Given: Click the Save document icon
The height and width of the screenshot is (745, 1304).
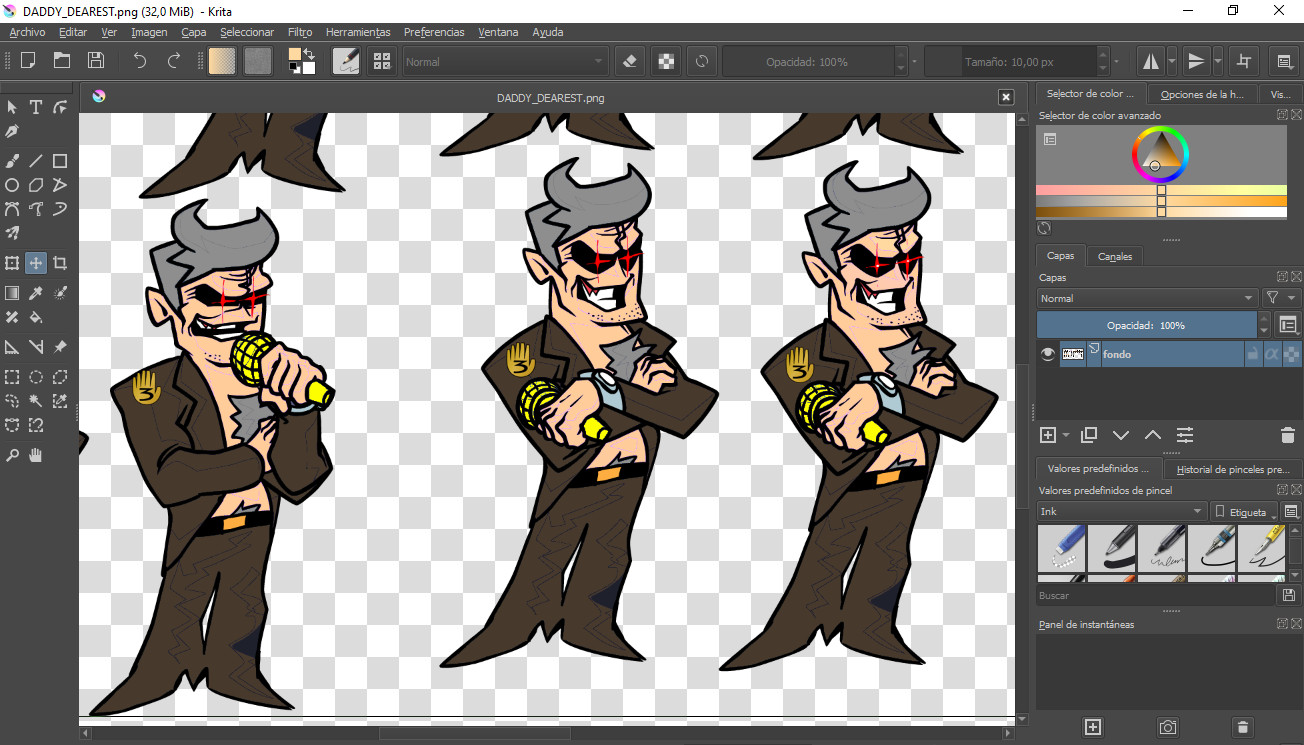Looking at the screenshot, I should click(x=95, y=61).
